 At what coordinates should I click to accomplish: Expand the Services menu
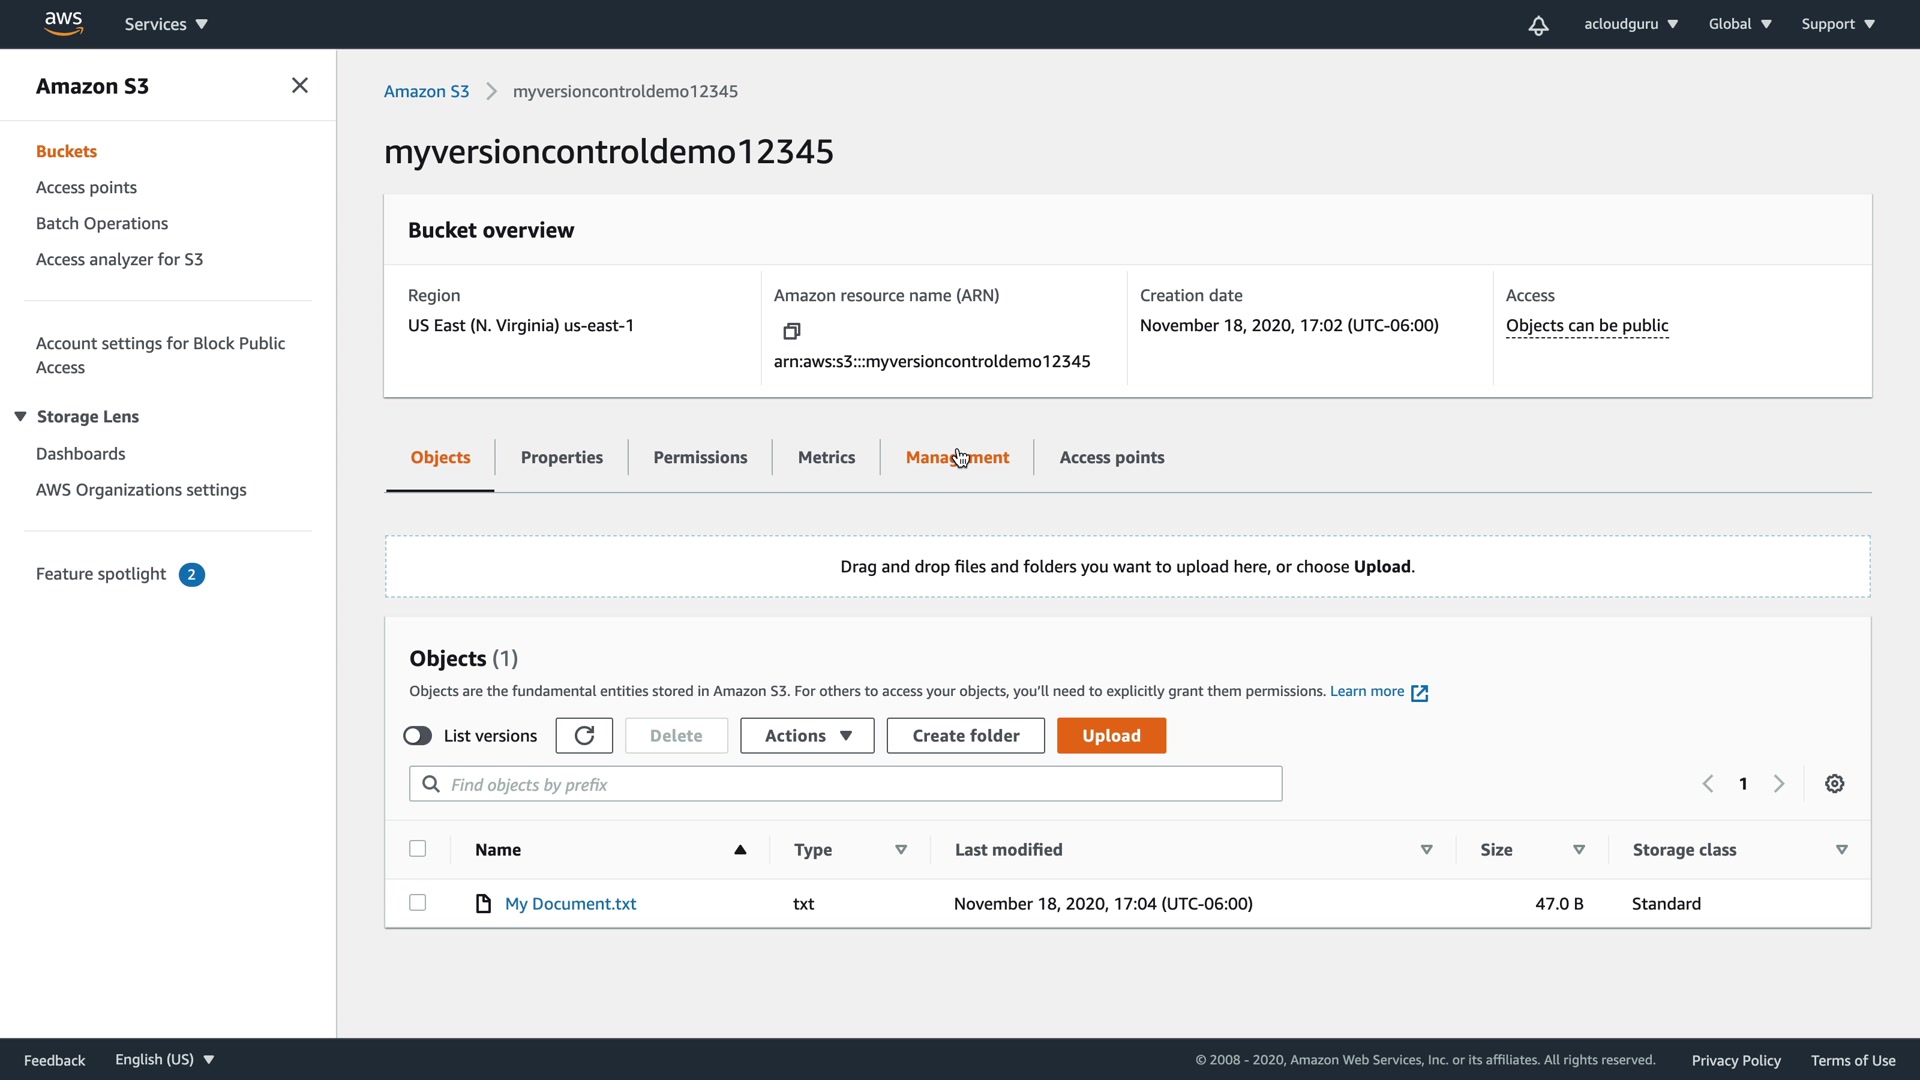pos(166,24)
